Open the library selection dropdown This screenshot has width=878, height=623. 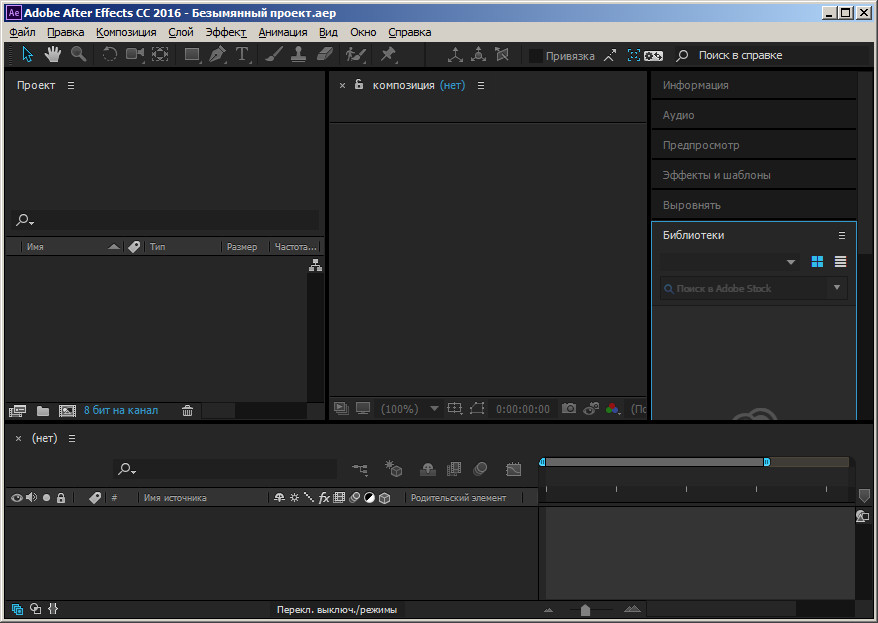(790, 262)
